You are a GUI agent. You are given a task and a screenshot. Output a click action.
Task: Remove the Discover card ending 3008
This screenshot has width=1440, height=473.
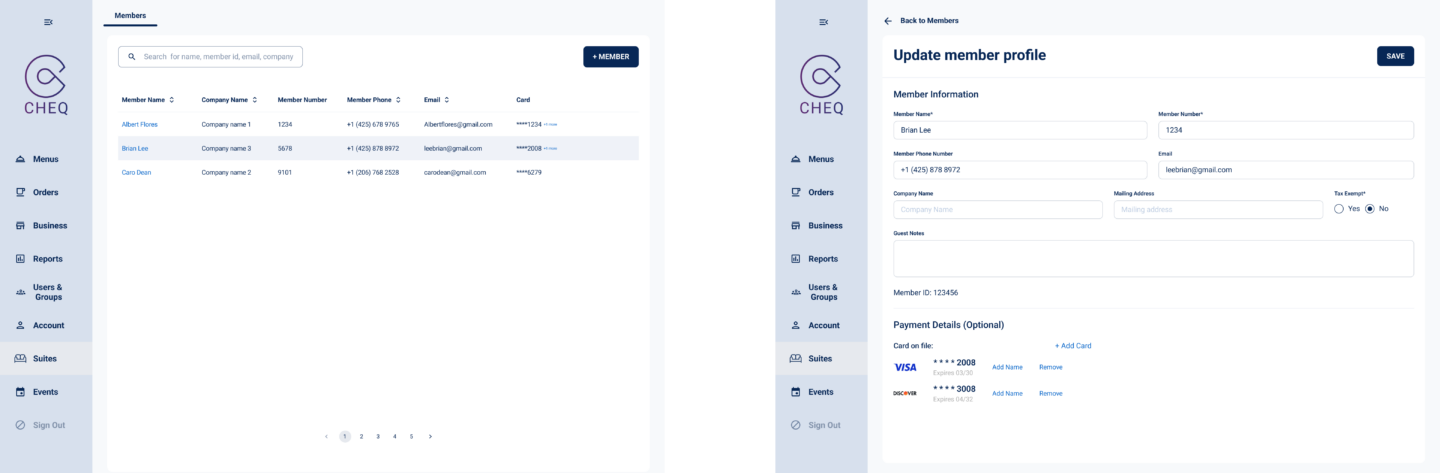(x=1050, y=393)
